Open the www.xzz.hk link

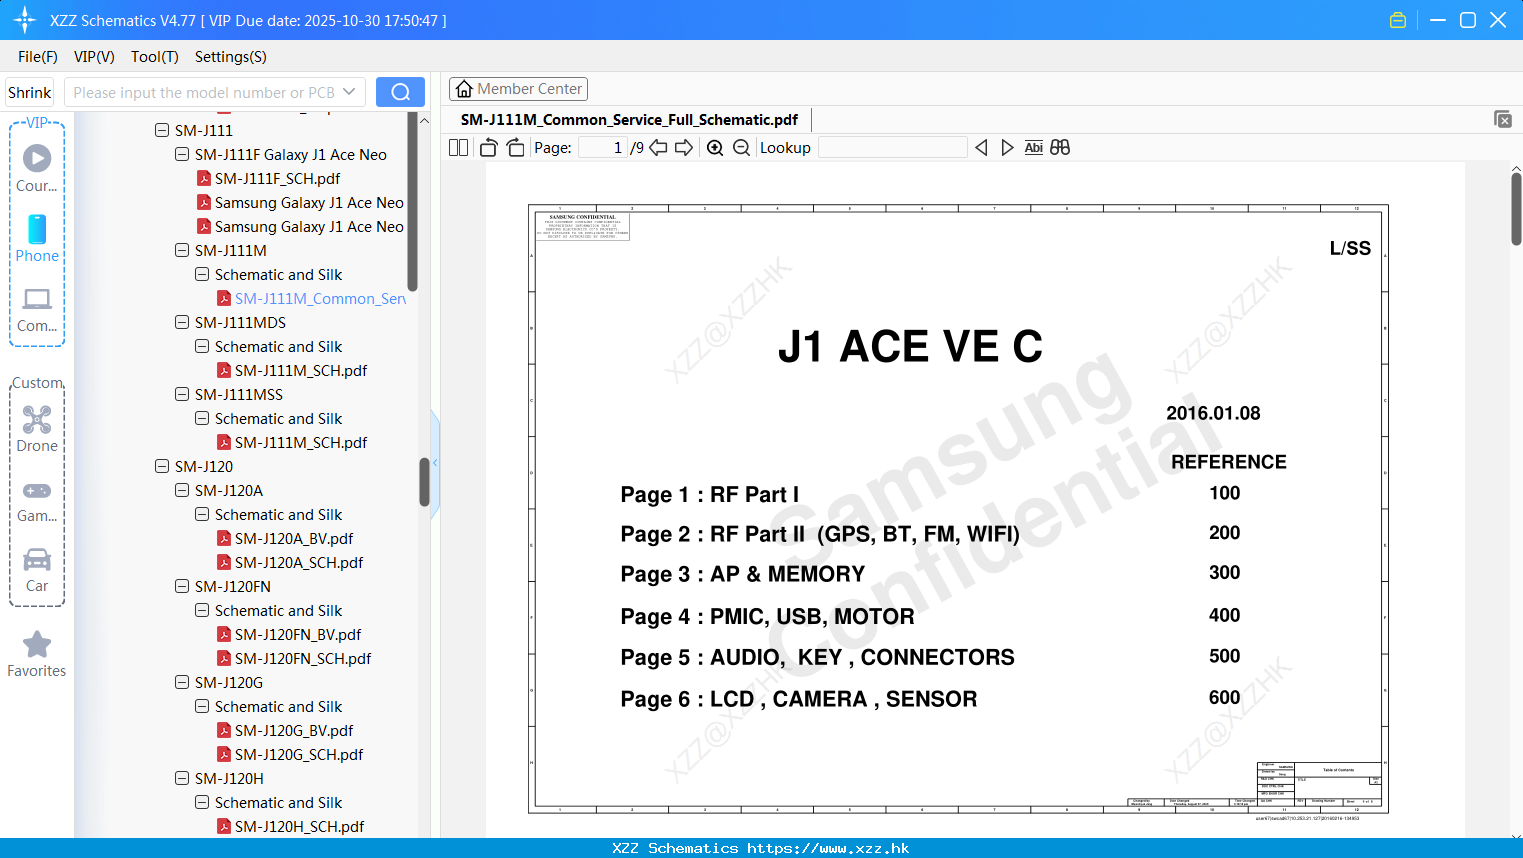828,848
